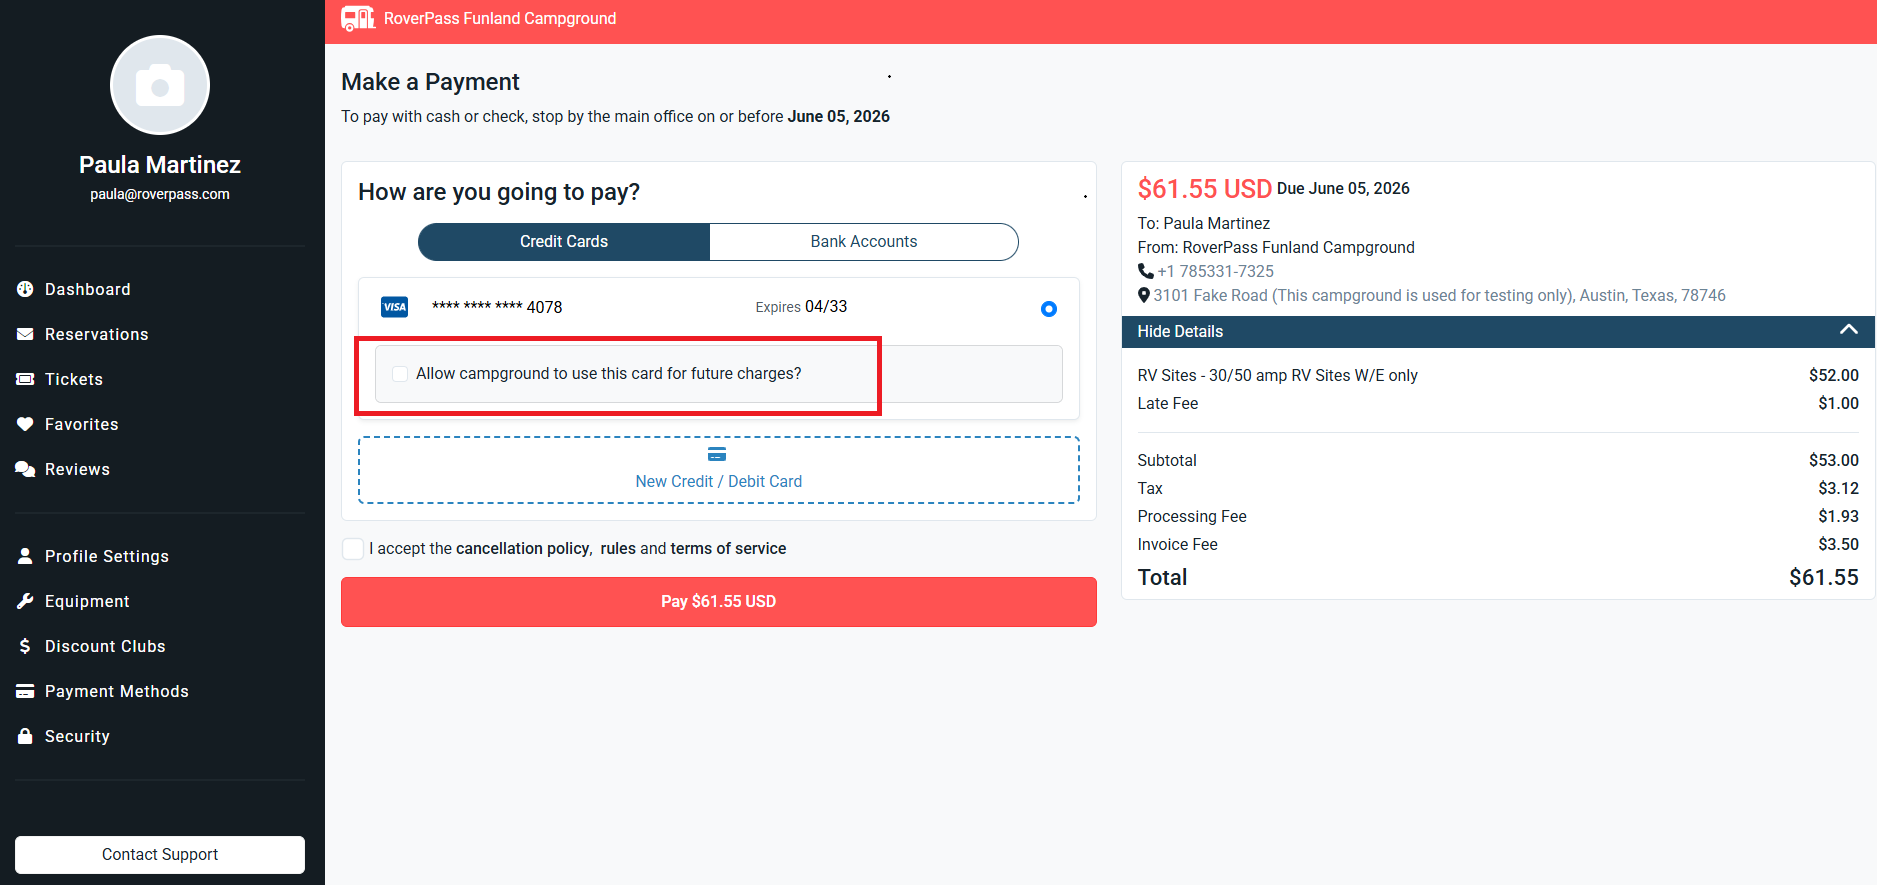Click the Invoice Fee row label

1178,544
